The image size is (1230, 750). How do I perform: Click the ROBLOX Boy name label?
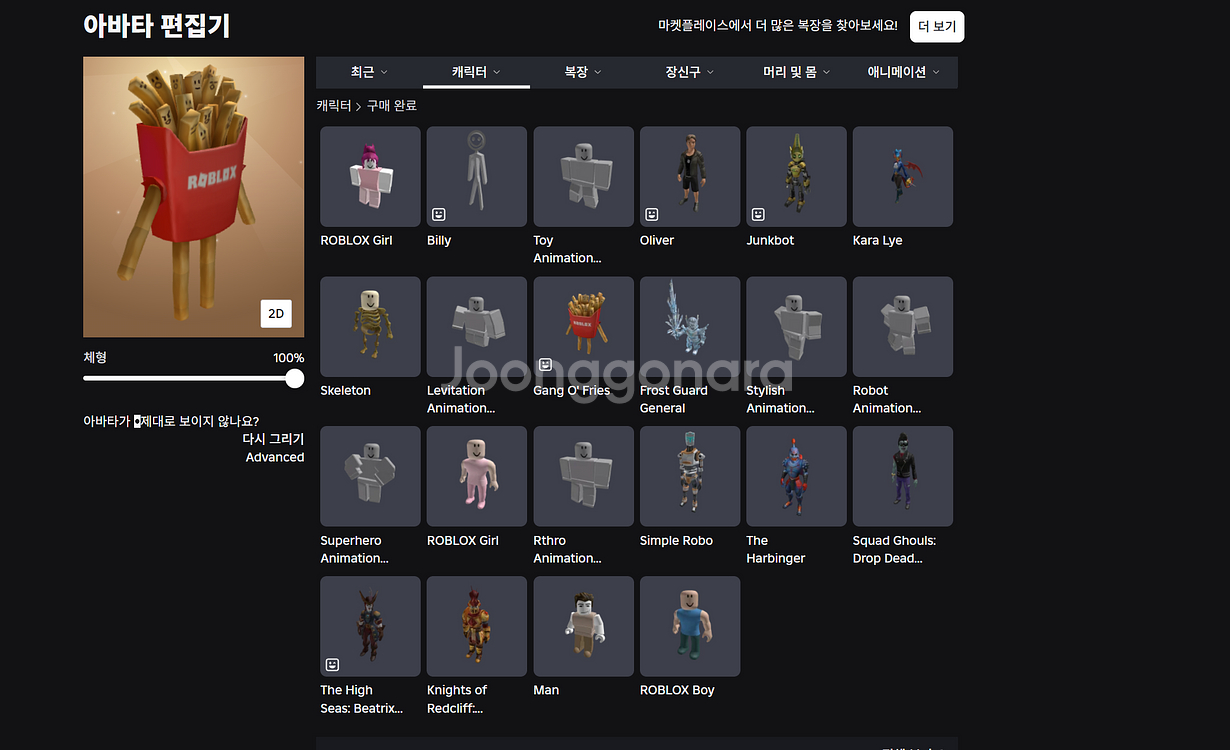[677, 690]
